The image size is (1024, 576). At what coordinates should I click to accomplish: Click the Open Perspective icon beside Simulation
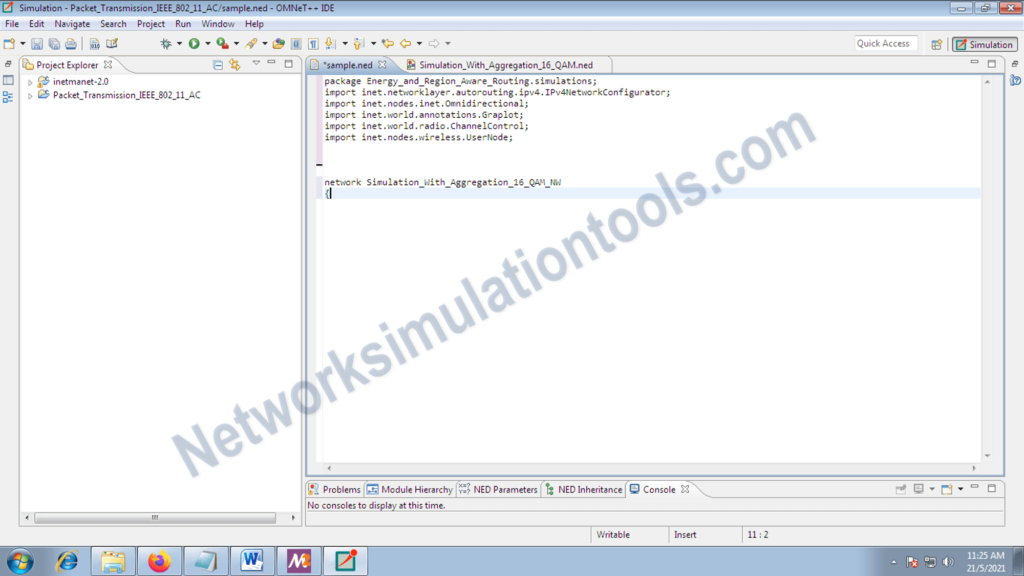click(x=936, y=44)
